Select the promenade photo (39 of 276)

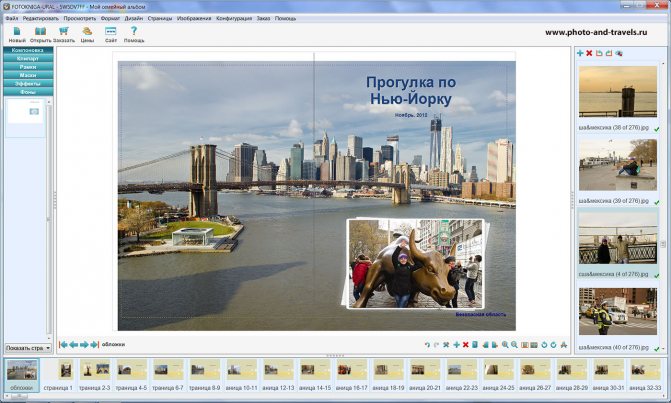click(618, 165)
